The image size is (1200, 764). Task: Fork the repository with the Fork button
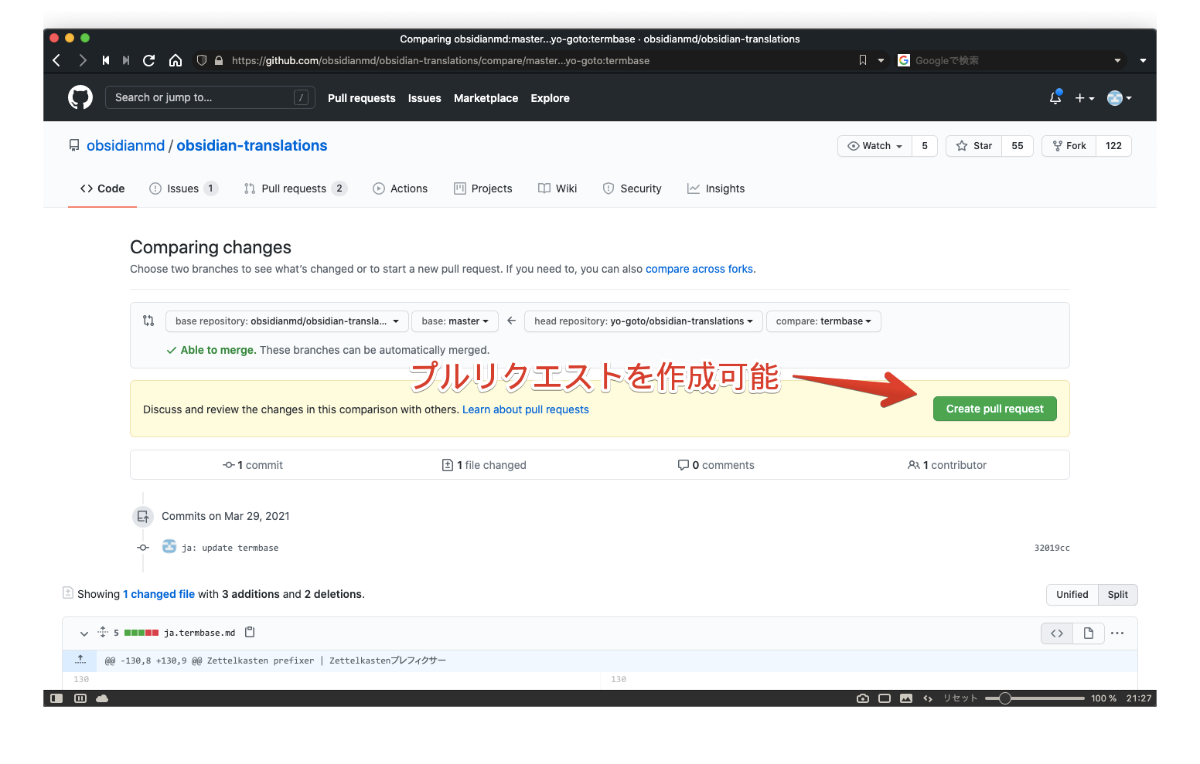(1068, 146)
